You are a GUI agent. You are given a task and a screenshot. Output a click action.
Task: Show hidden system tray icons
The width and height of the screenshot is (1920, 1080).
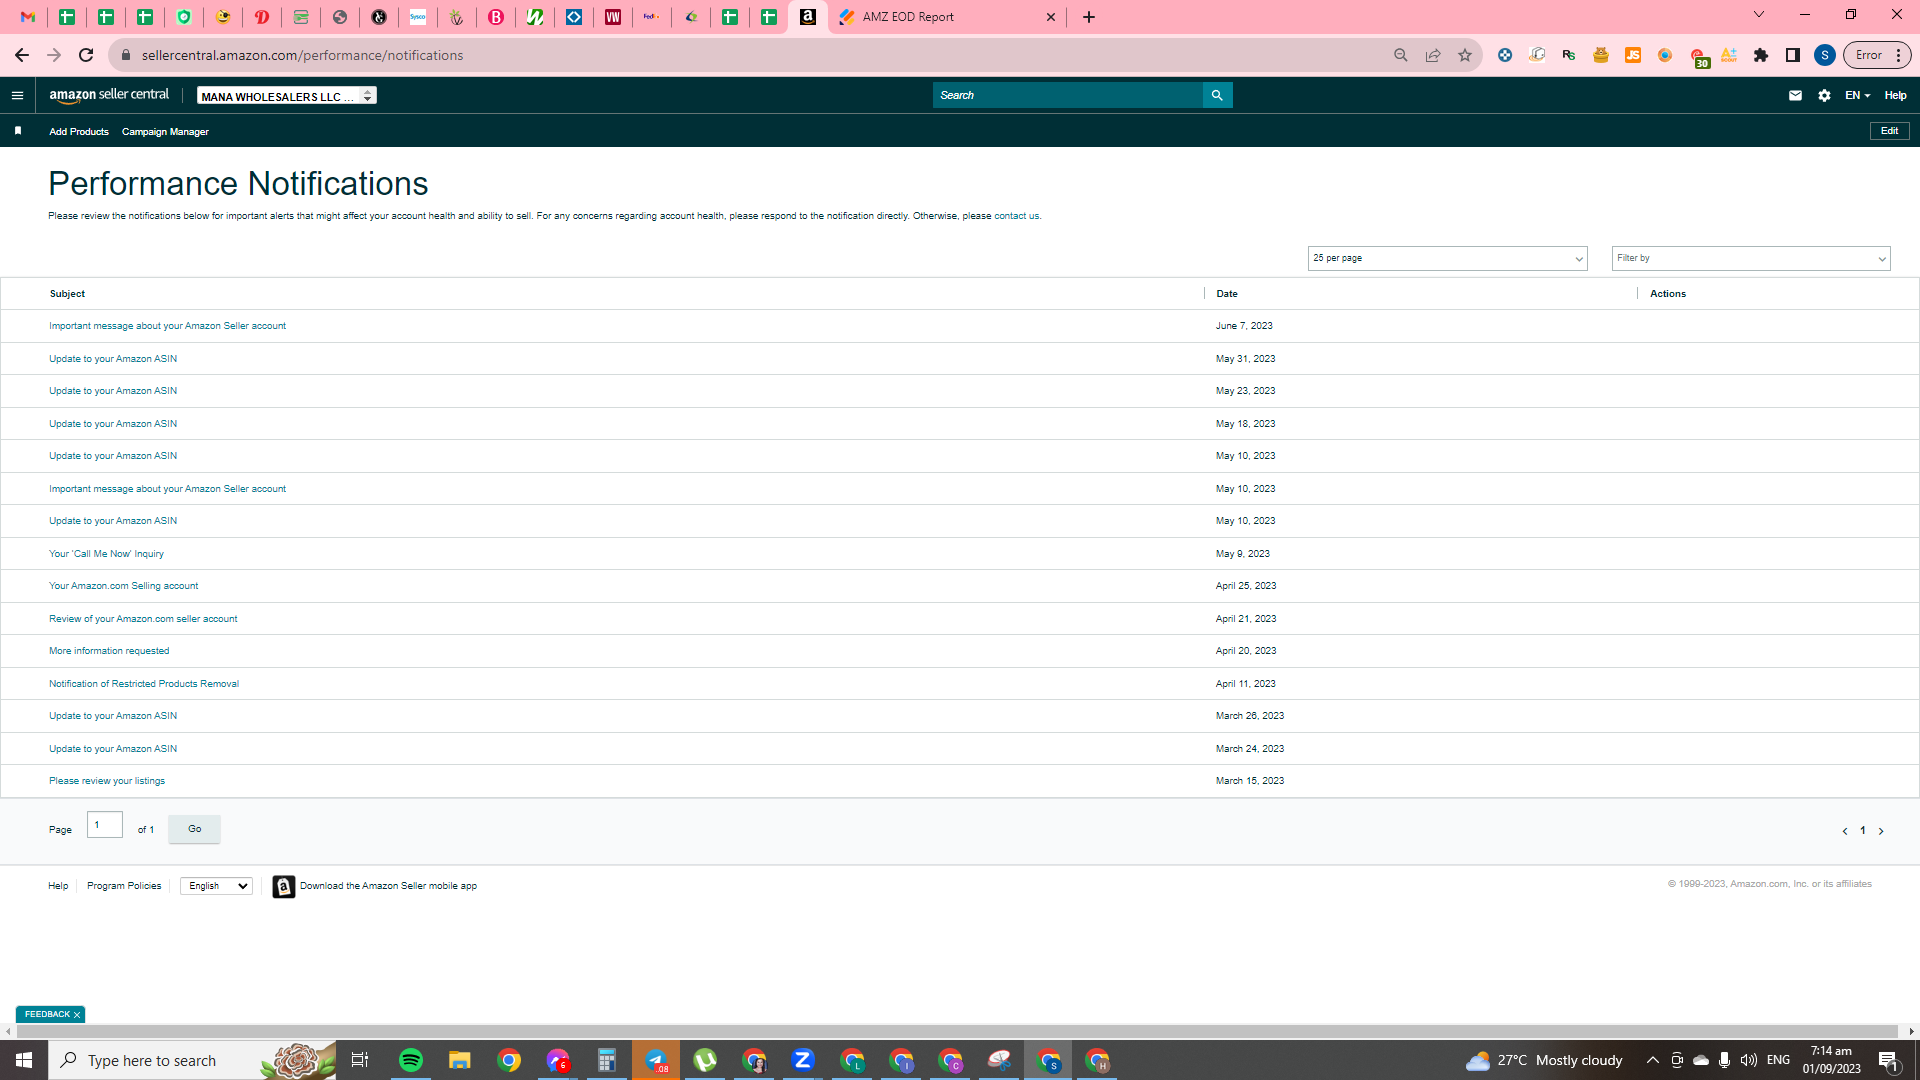pos(1652,1060)
